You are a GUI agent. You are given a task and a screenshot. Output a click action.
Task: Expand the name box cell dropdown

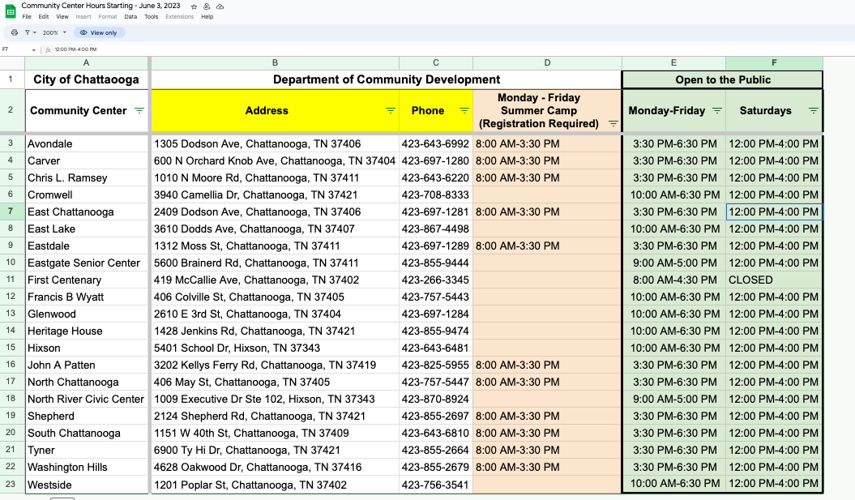[34, 49]
